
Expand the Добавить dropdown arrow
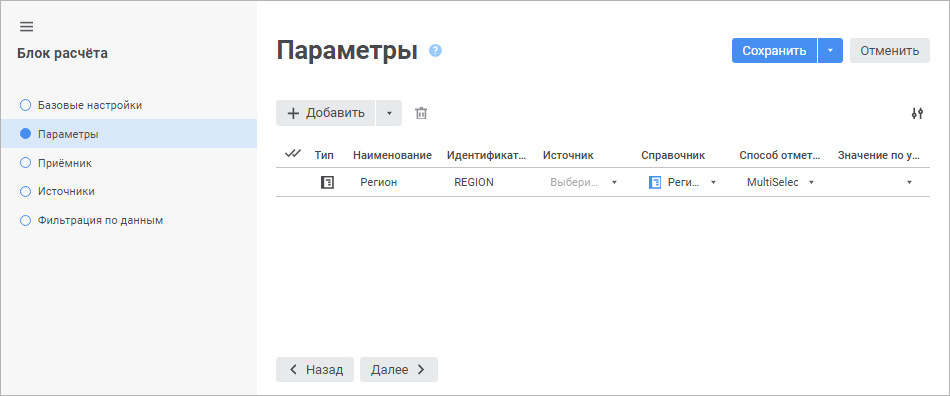pos(389,113)
